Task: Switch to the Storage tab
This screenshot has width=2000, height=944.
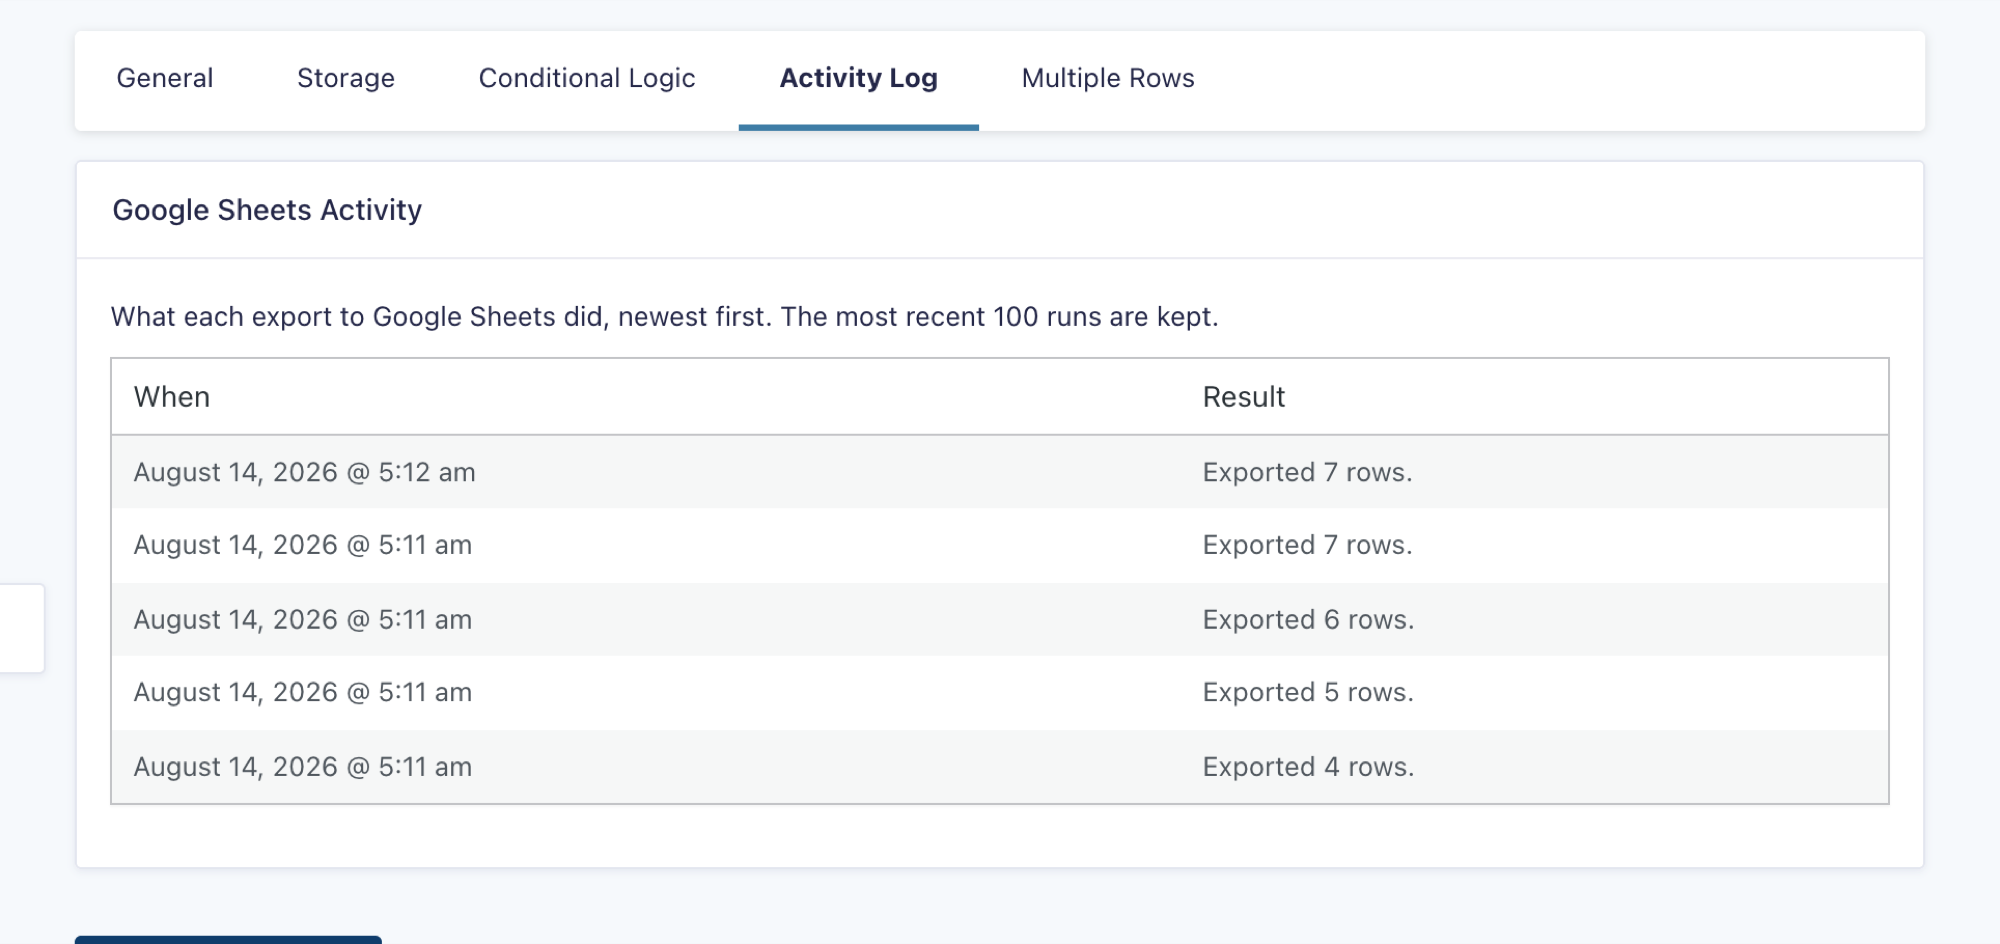Action: coord(346,78)
